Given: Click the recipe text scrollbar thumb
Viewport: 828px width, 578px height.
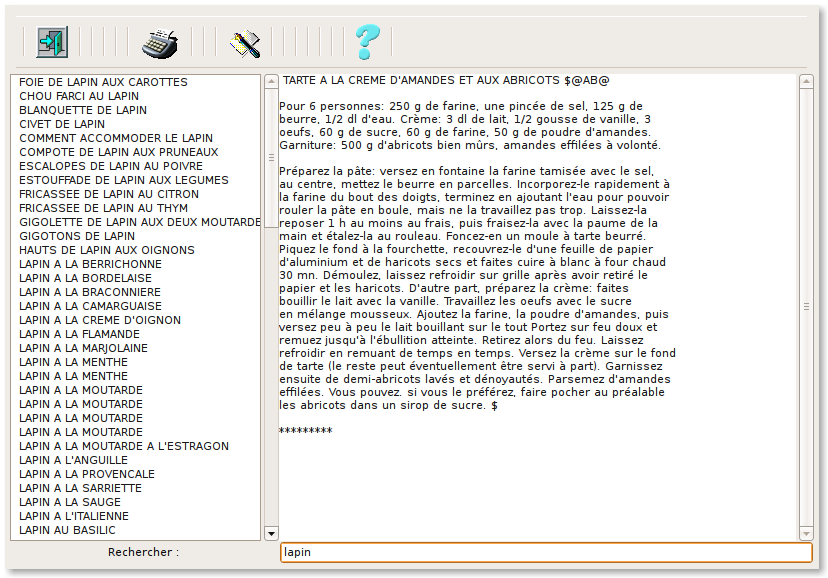Looking at the screenshot, I should [x=806, y=307].
